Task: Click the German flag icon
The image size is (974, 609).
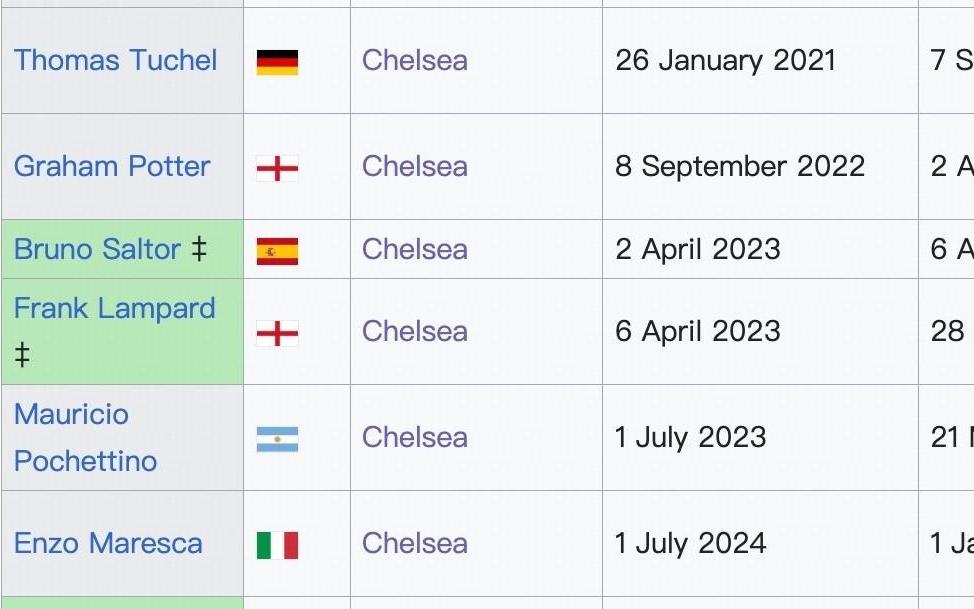Action: [277, 62]
